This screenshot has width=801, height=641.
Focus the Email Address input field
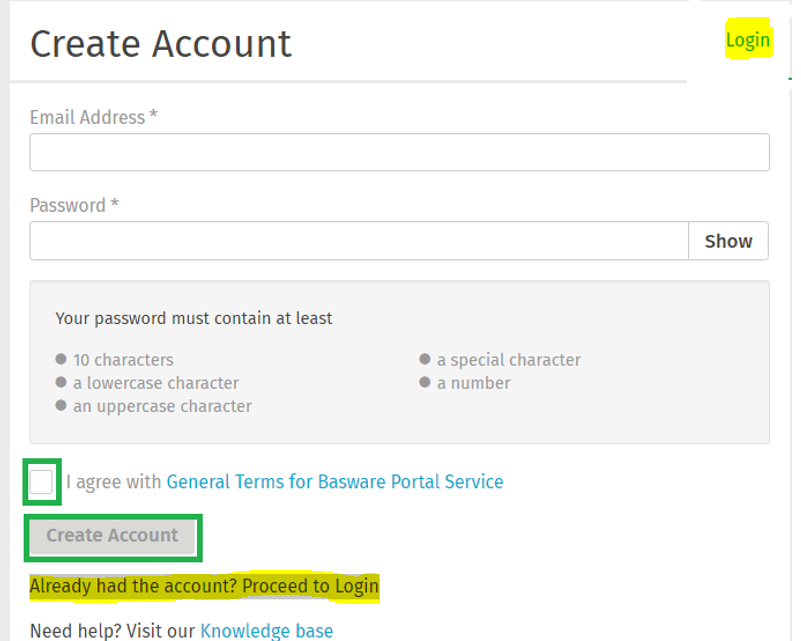click(x=399, y=152)
